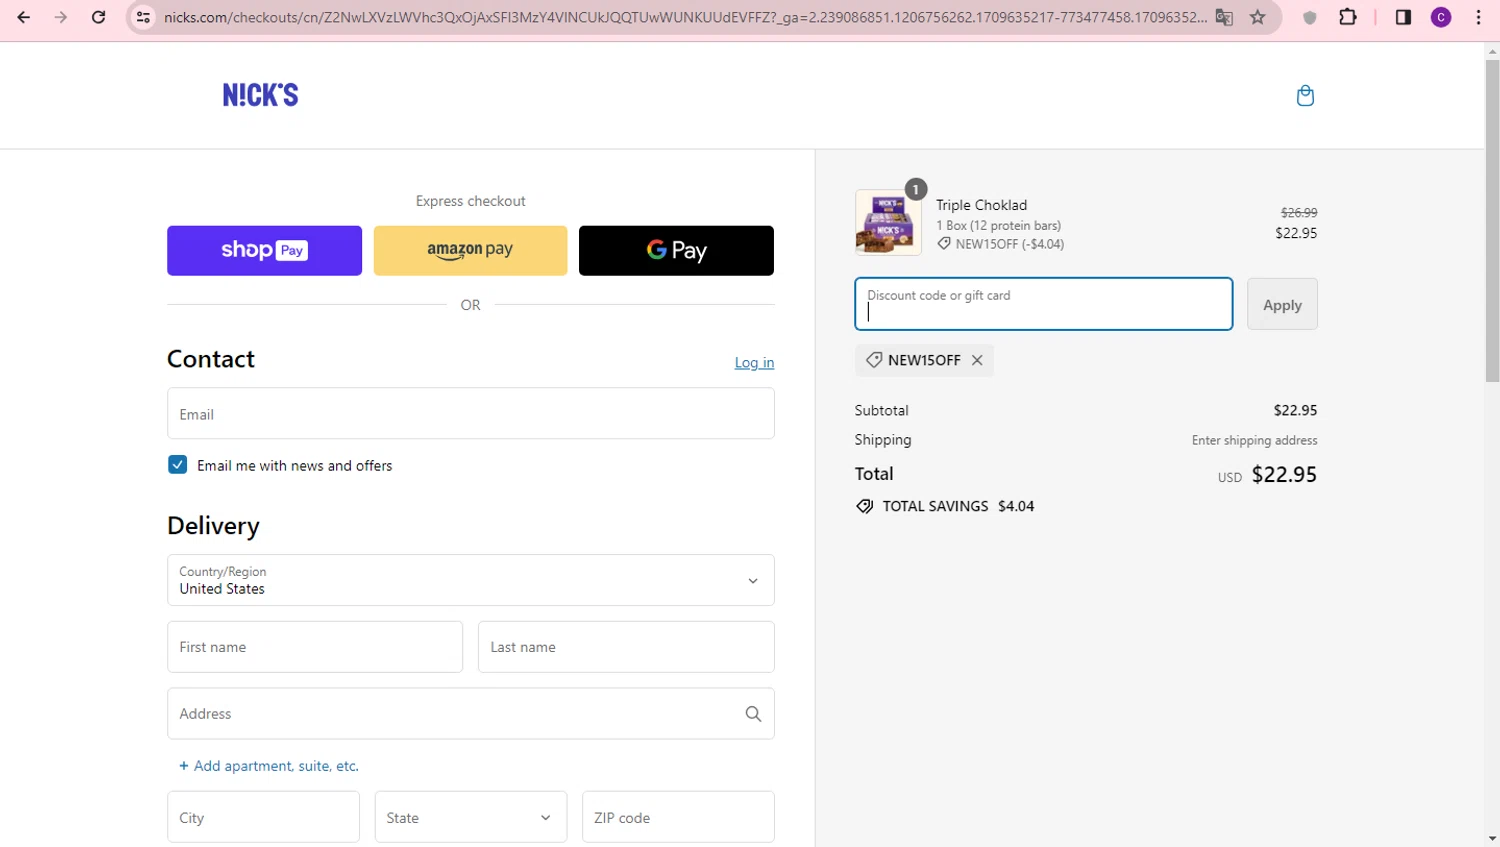Open the shield extension icon
The width and height of the screenshot is (1500, 847).
tap(1310, 17)
